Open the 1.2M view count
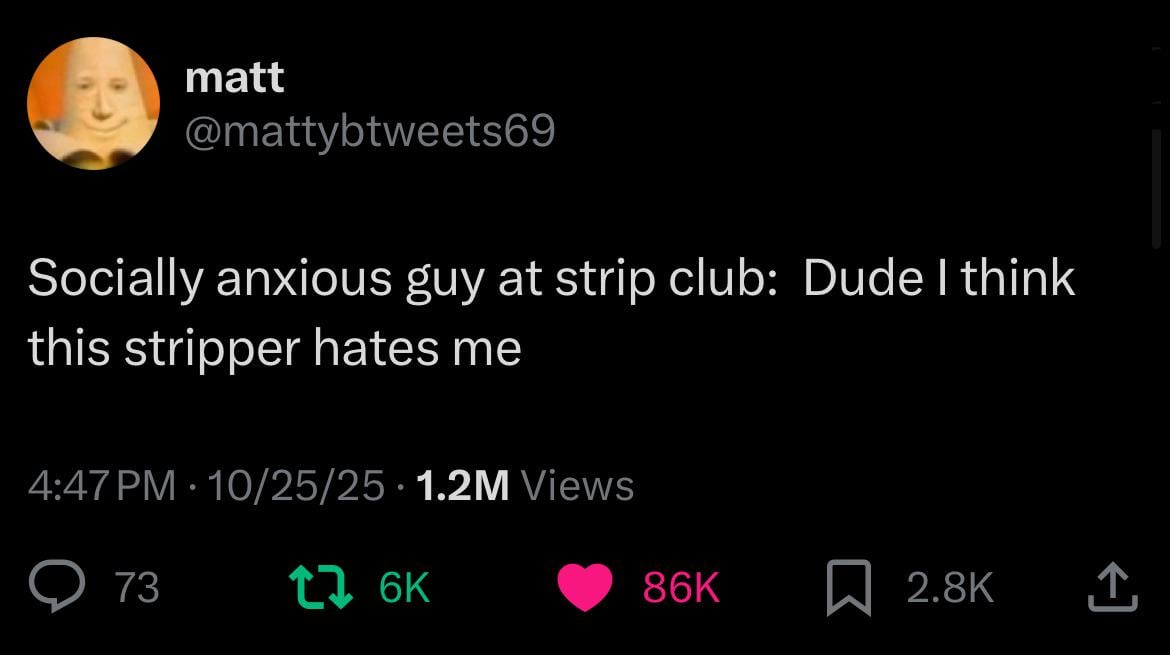Image resolution: width=1170 pixels, height=655 pixels. (463, 486)
